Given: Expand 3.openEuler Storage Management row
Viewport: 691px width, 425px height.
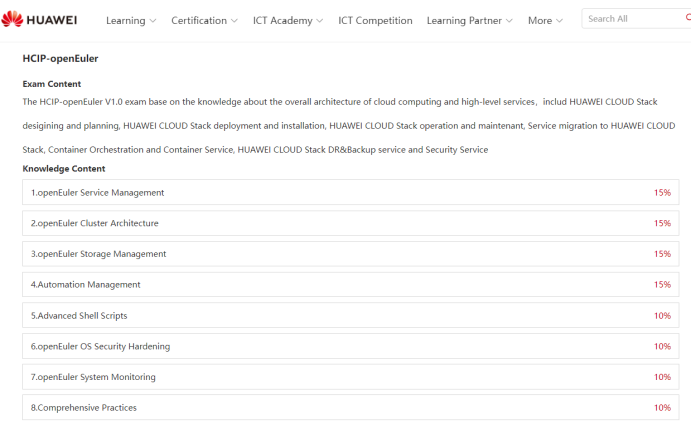Looking at the screenshot, I should click(x=351, y=254).
